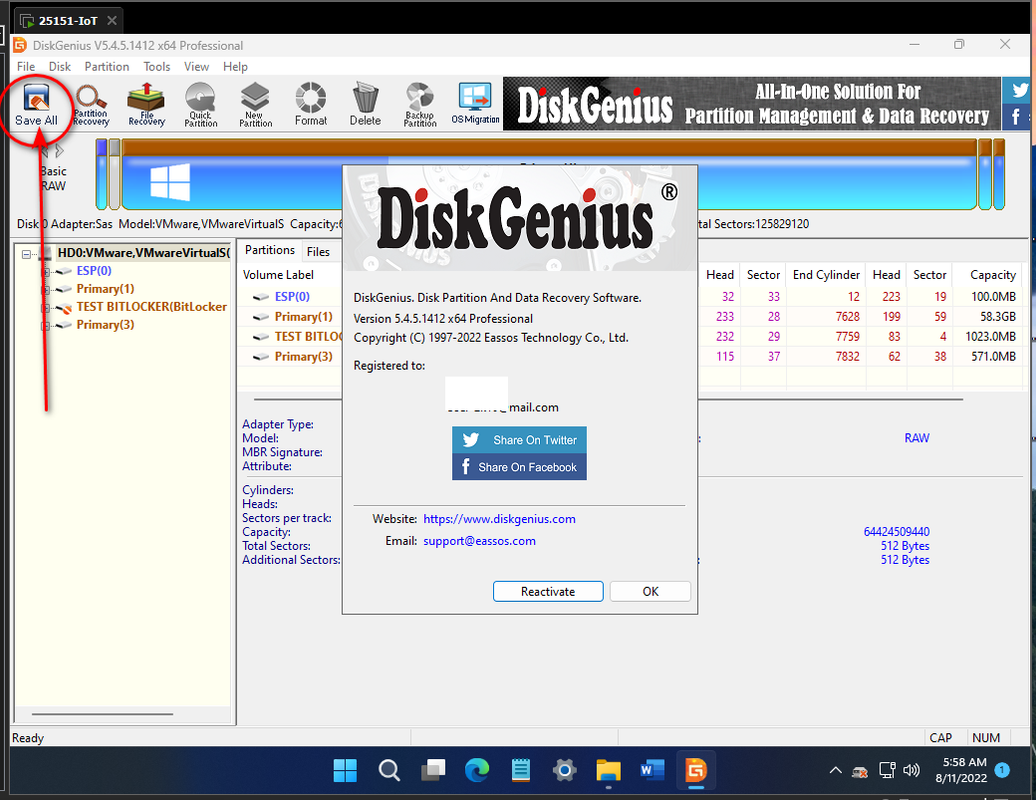The image size is (1036, 800).
Task: Click DiskGenius icon in the taskbar
Action: [696, 770]
